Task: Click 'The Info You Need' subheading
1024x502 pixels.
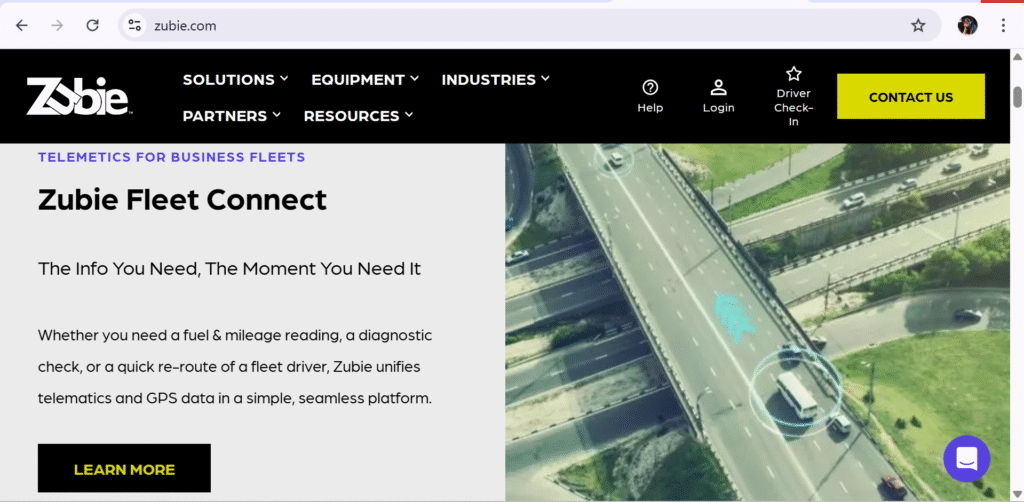Action: tap(229, 269)
